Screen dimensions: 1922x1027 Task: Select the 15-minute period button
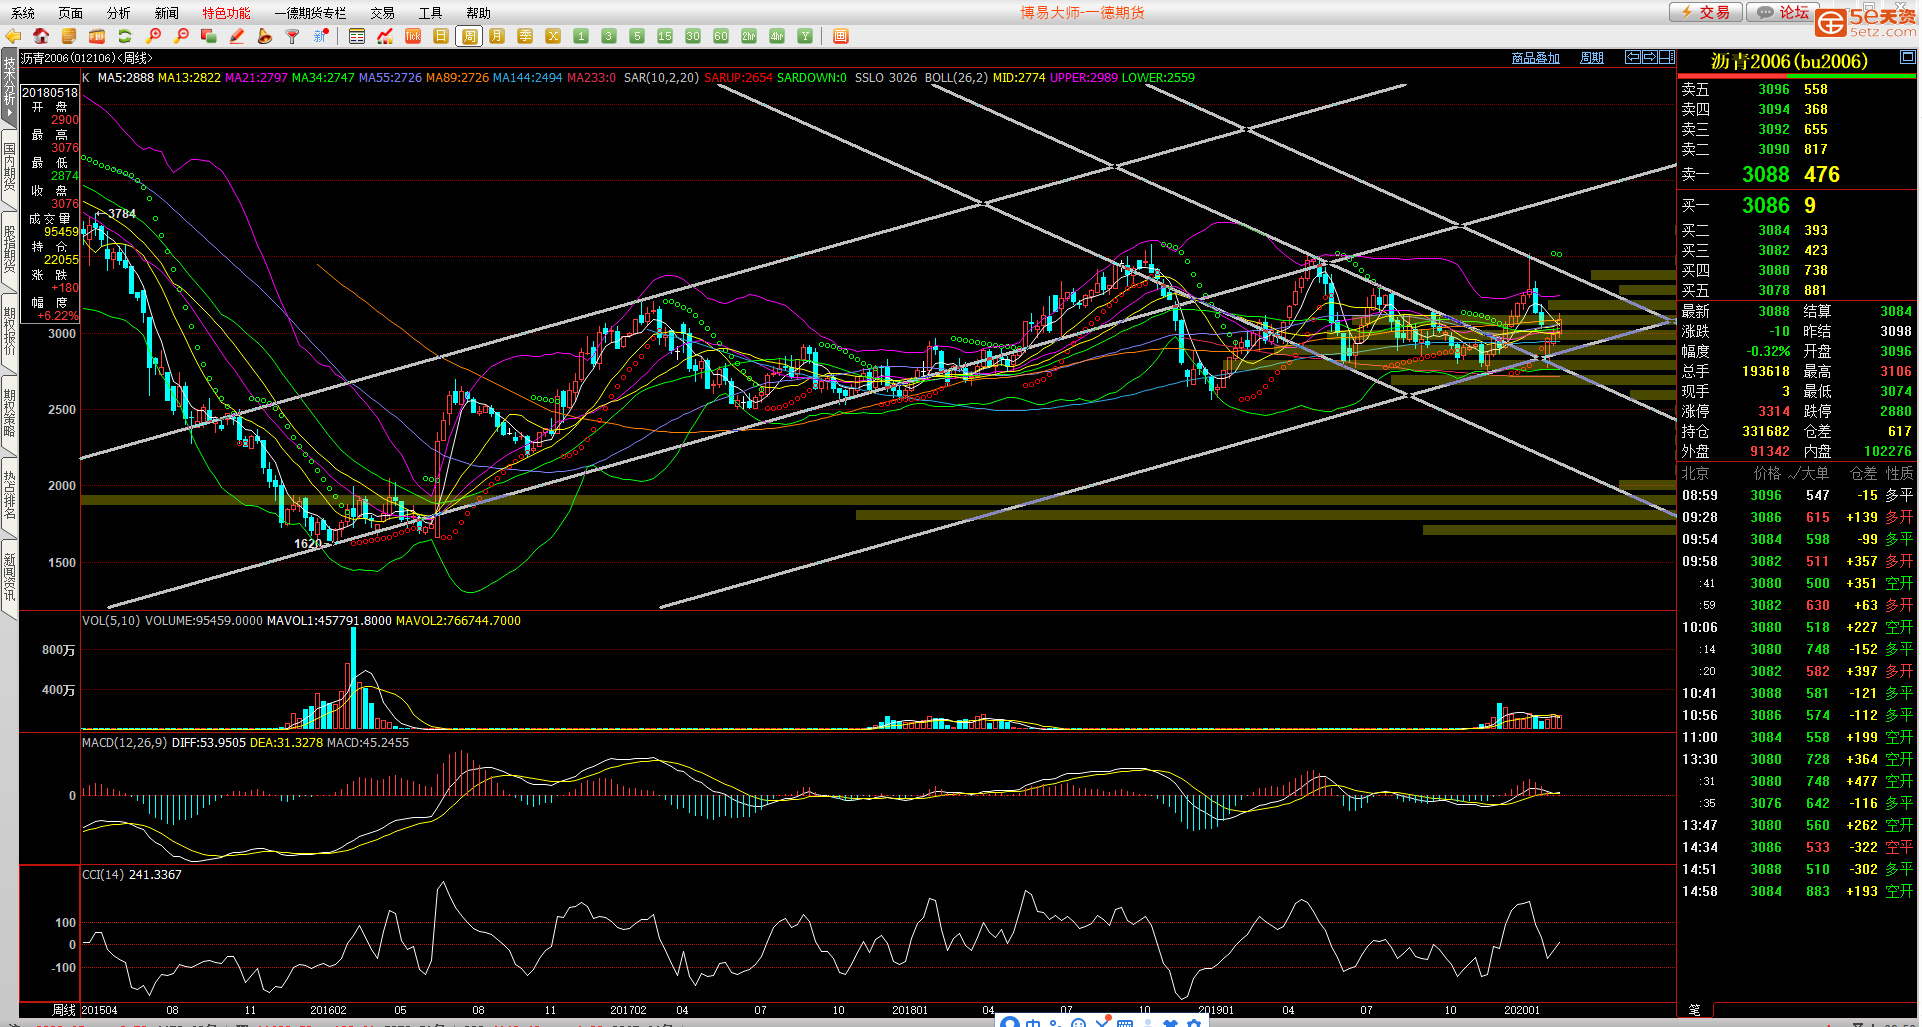(664, 36)
